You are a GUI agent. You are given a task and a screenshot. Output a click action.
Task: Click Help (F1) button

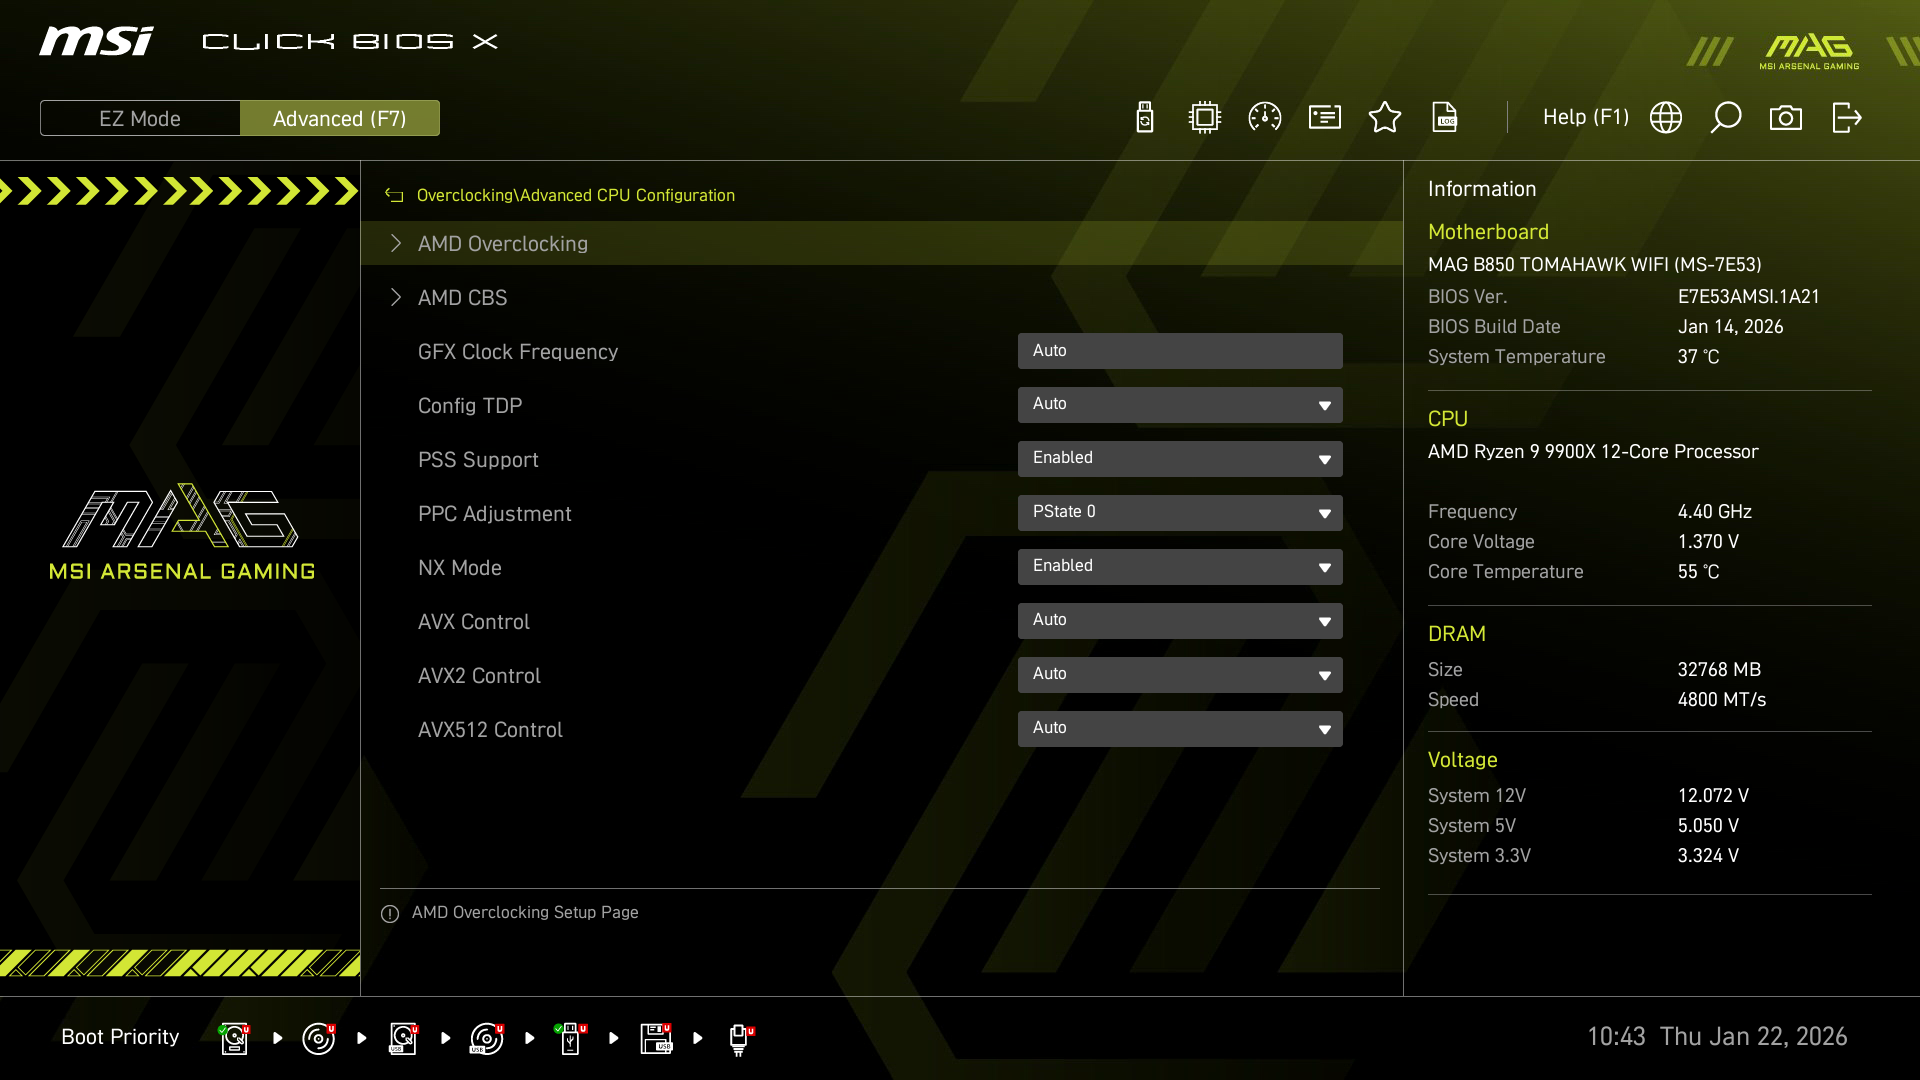pyautogui.click(x=1585, y=118)
